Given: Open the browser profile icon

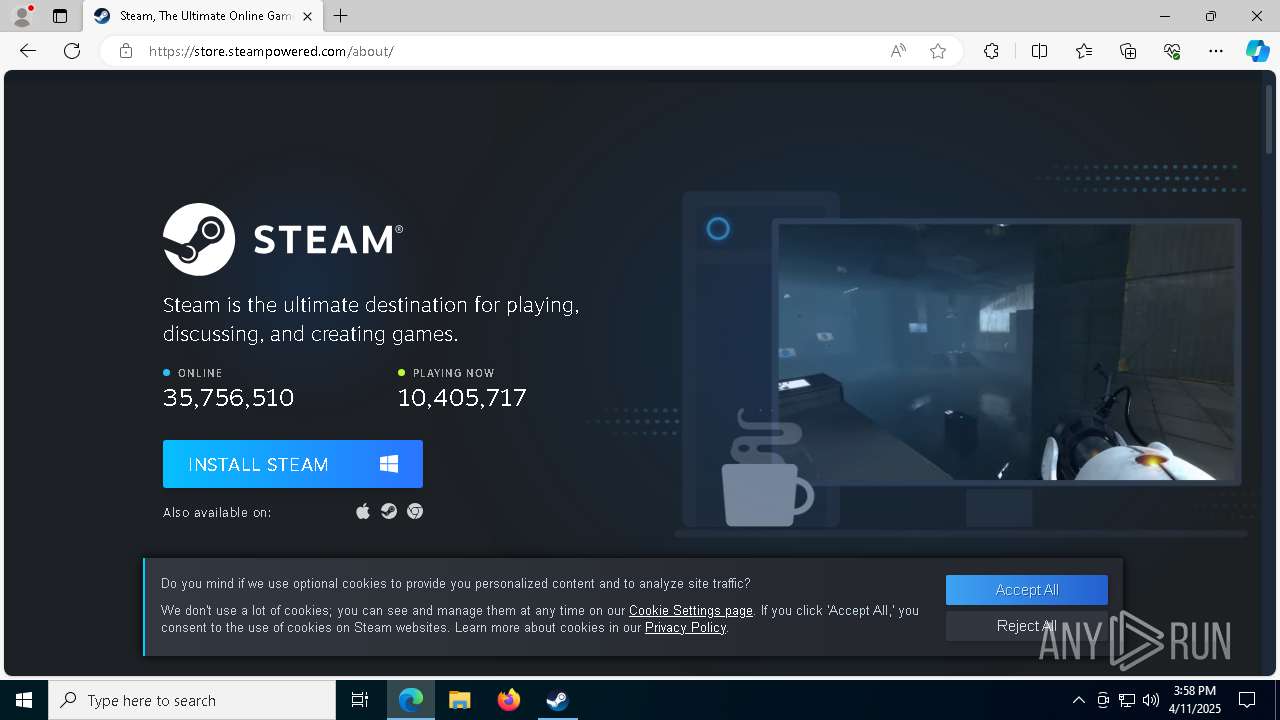Looking at the screenshot, I should click(x=22, y=16).
